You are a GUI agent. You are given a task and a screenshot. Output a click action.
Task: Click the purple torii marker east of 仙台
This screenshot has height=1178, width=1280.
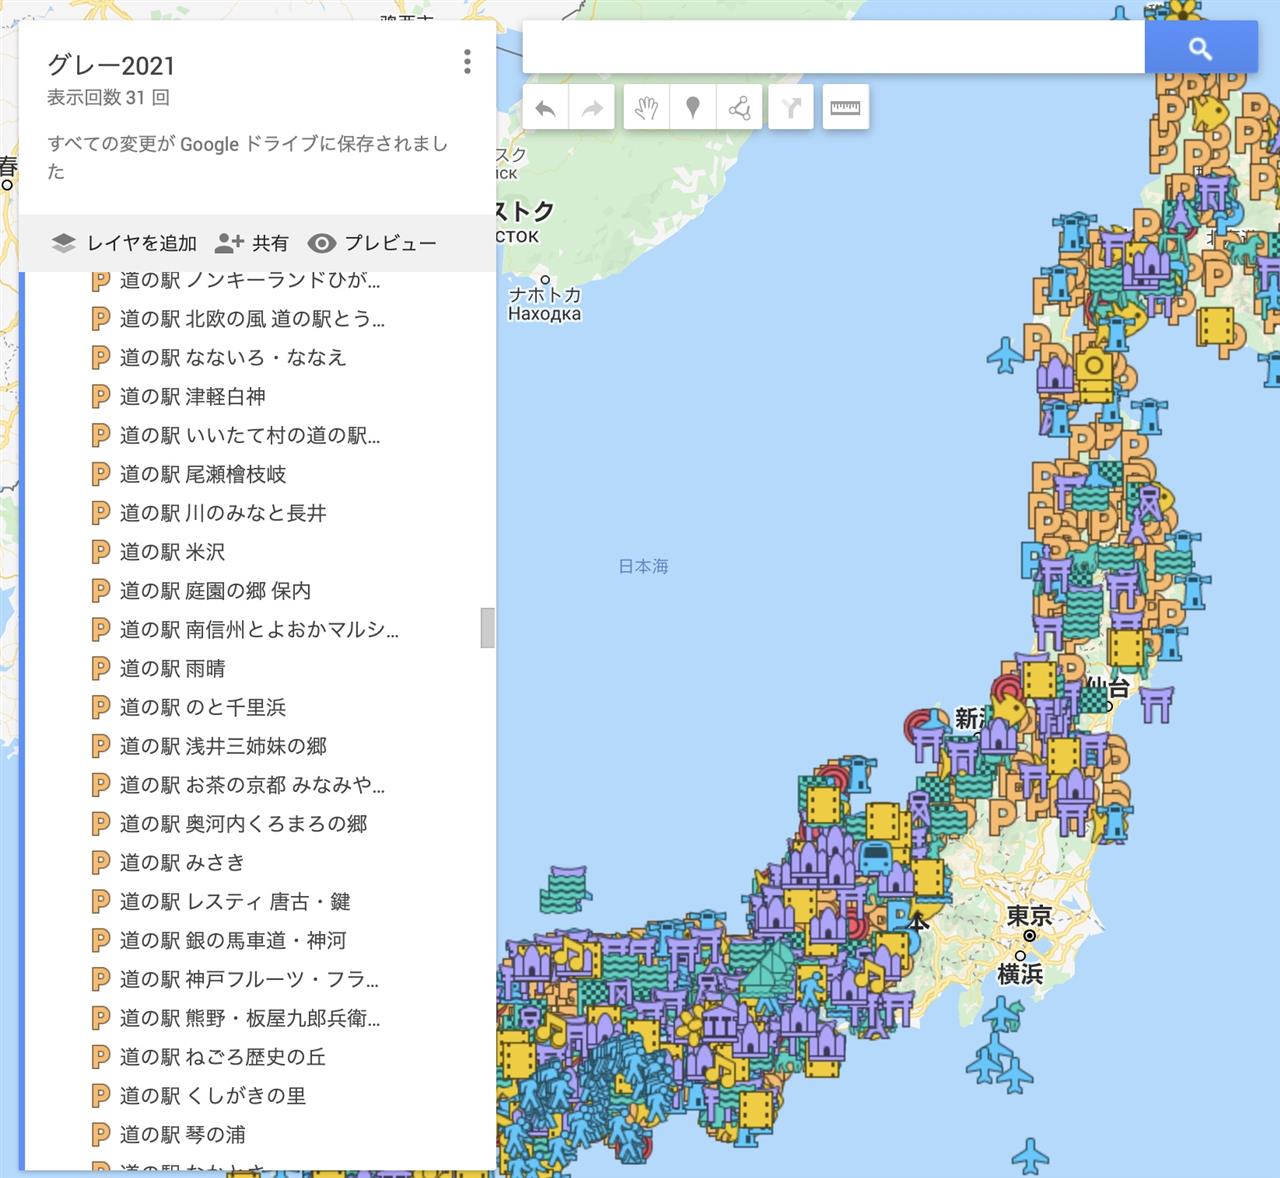point(1156,704)
